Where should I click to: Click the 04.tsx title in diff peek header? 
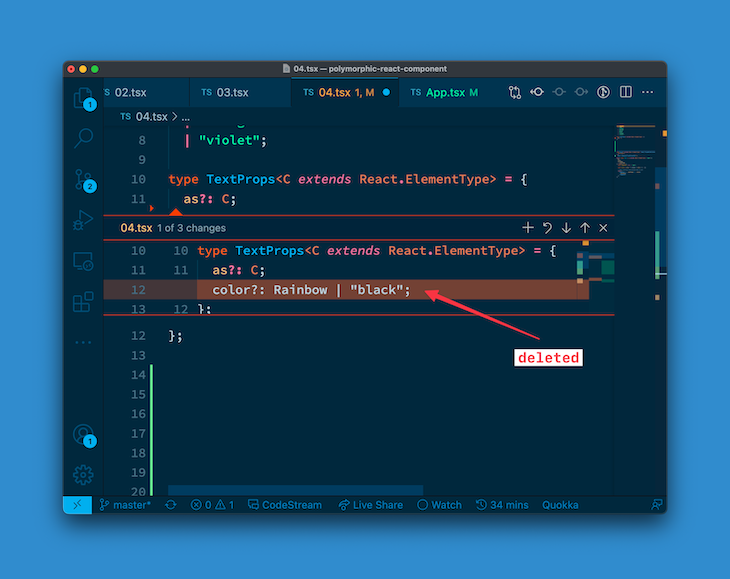tap(136, 228)
